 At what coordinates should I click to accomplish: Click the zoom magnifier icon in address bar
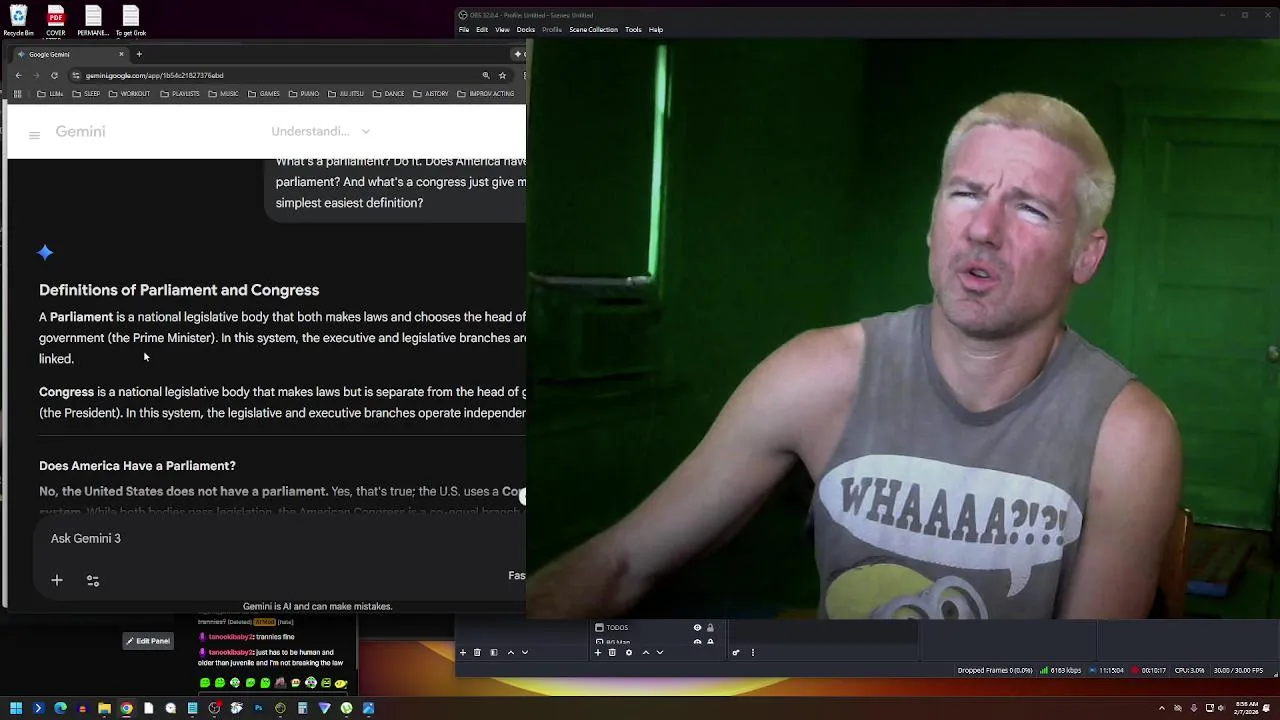[486, 75]
